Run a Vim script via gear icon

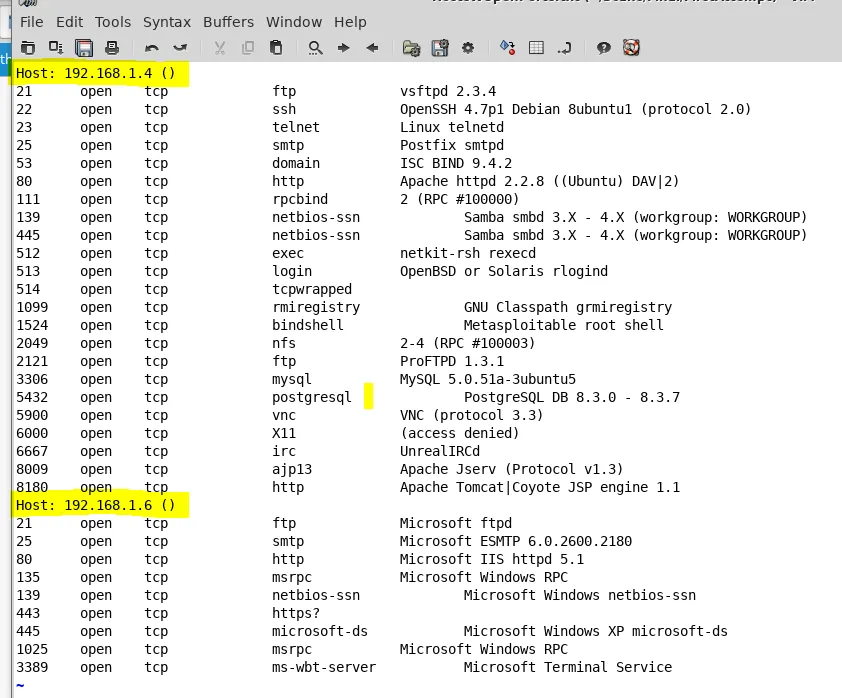(x=468, y=48)
